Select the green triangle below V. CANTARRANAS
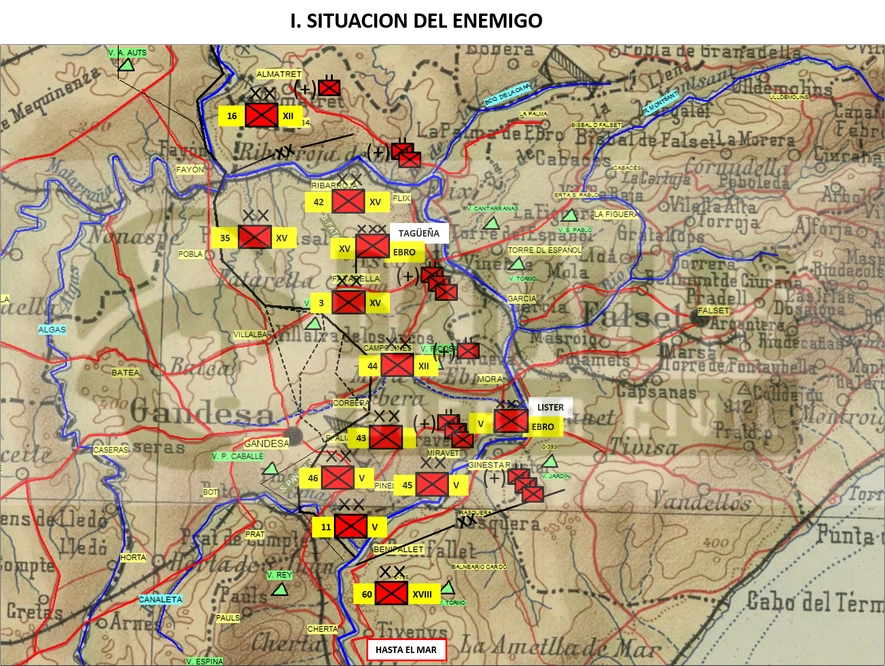This screenshot has height=666, width=885. point(492,223)
